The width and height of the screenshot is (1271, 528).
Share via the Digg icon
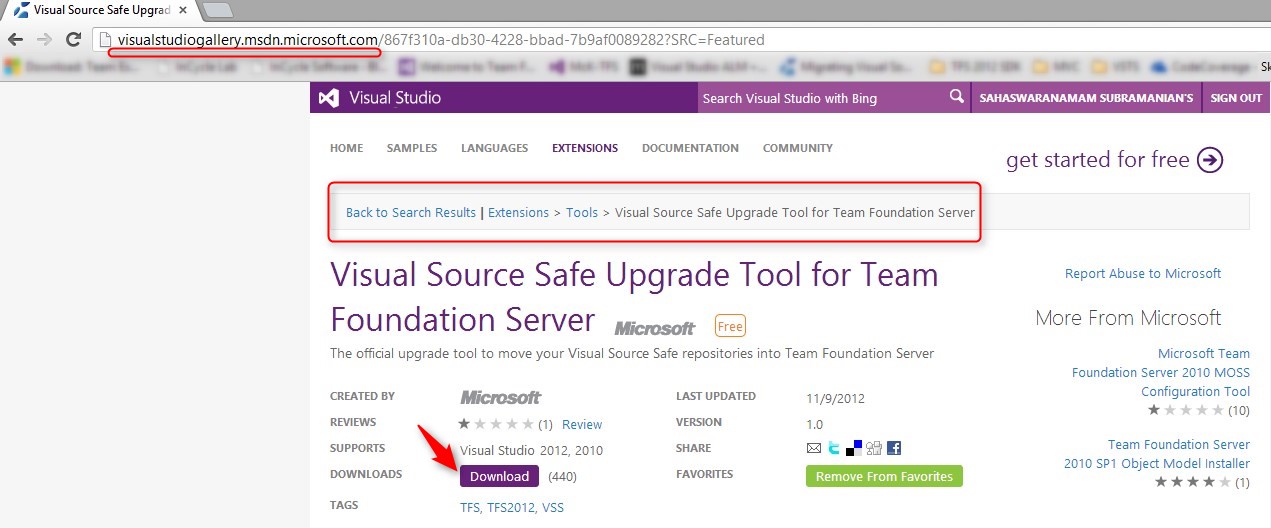coord(874,448)
